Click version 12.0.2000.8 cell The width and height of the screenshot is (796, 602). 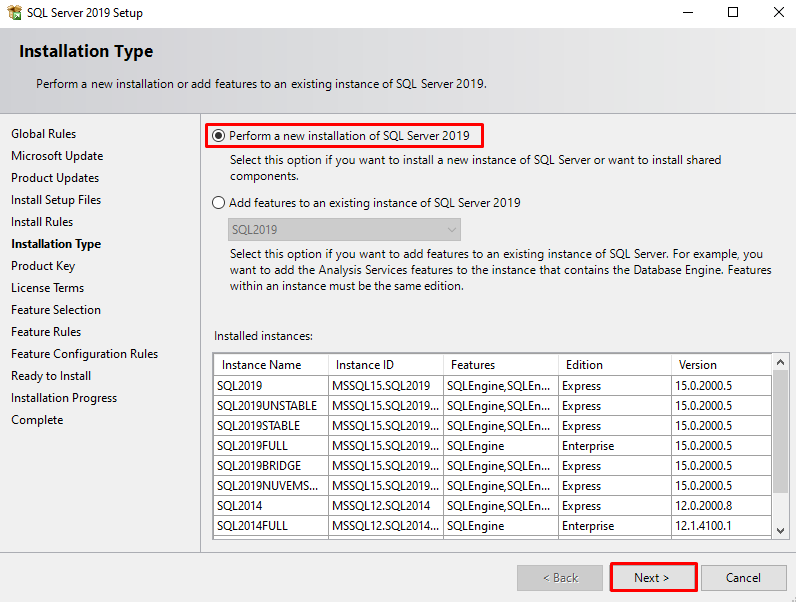tap(722, 506)
